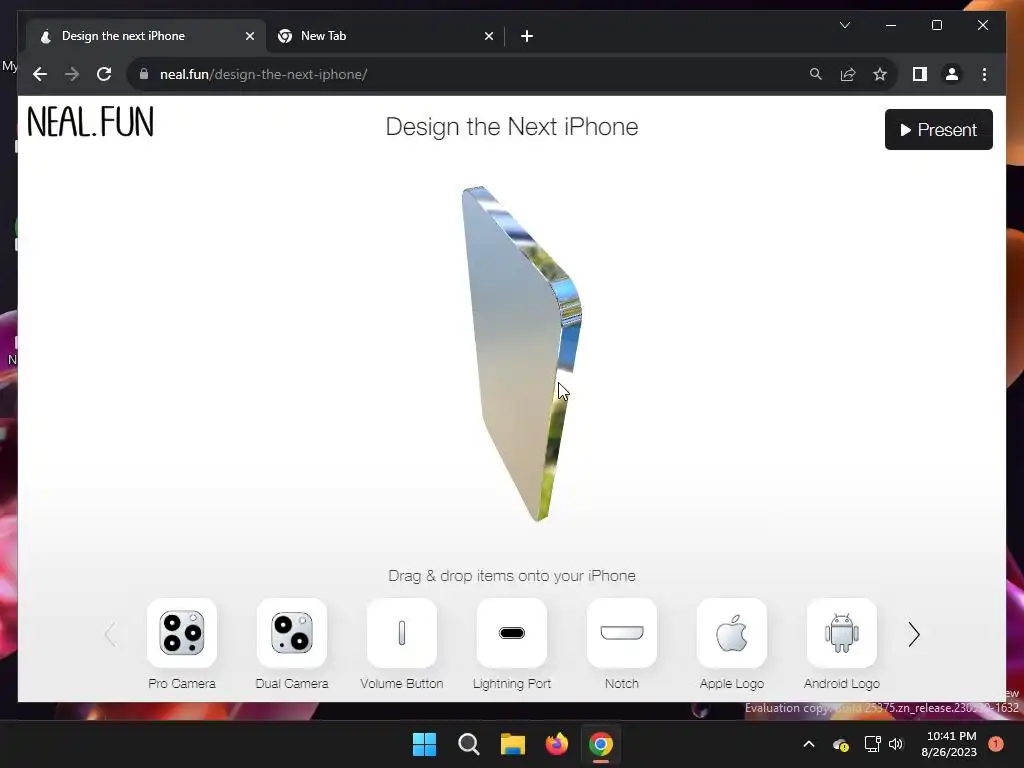This screenshot has width=1024, height=768.
Task: Launch Firefox from the taskbar
Action: pyautogui.click(x=556, y=744)
